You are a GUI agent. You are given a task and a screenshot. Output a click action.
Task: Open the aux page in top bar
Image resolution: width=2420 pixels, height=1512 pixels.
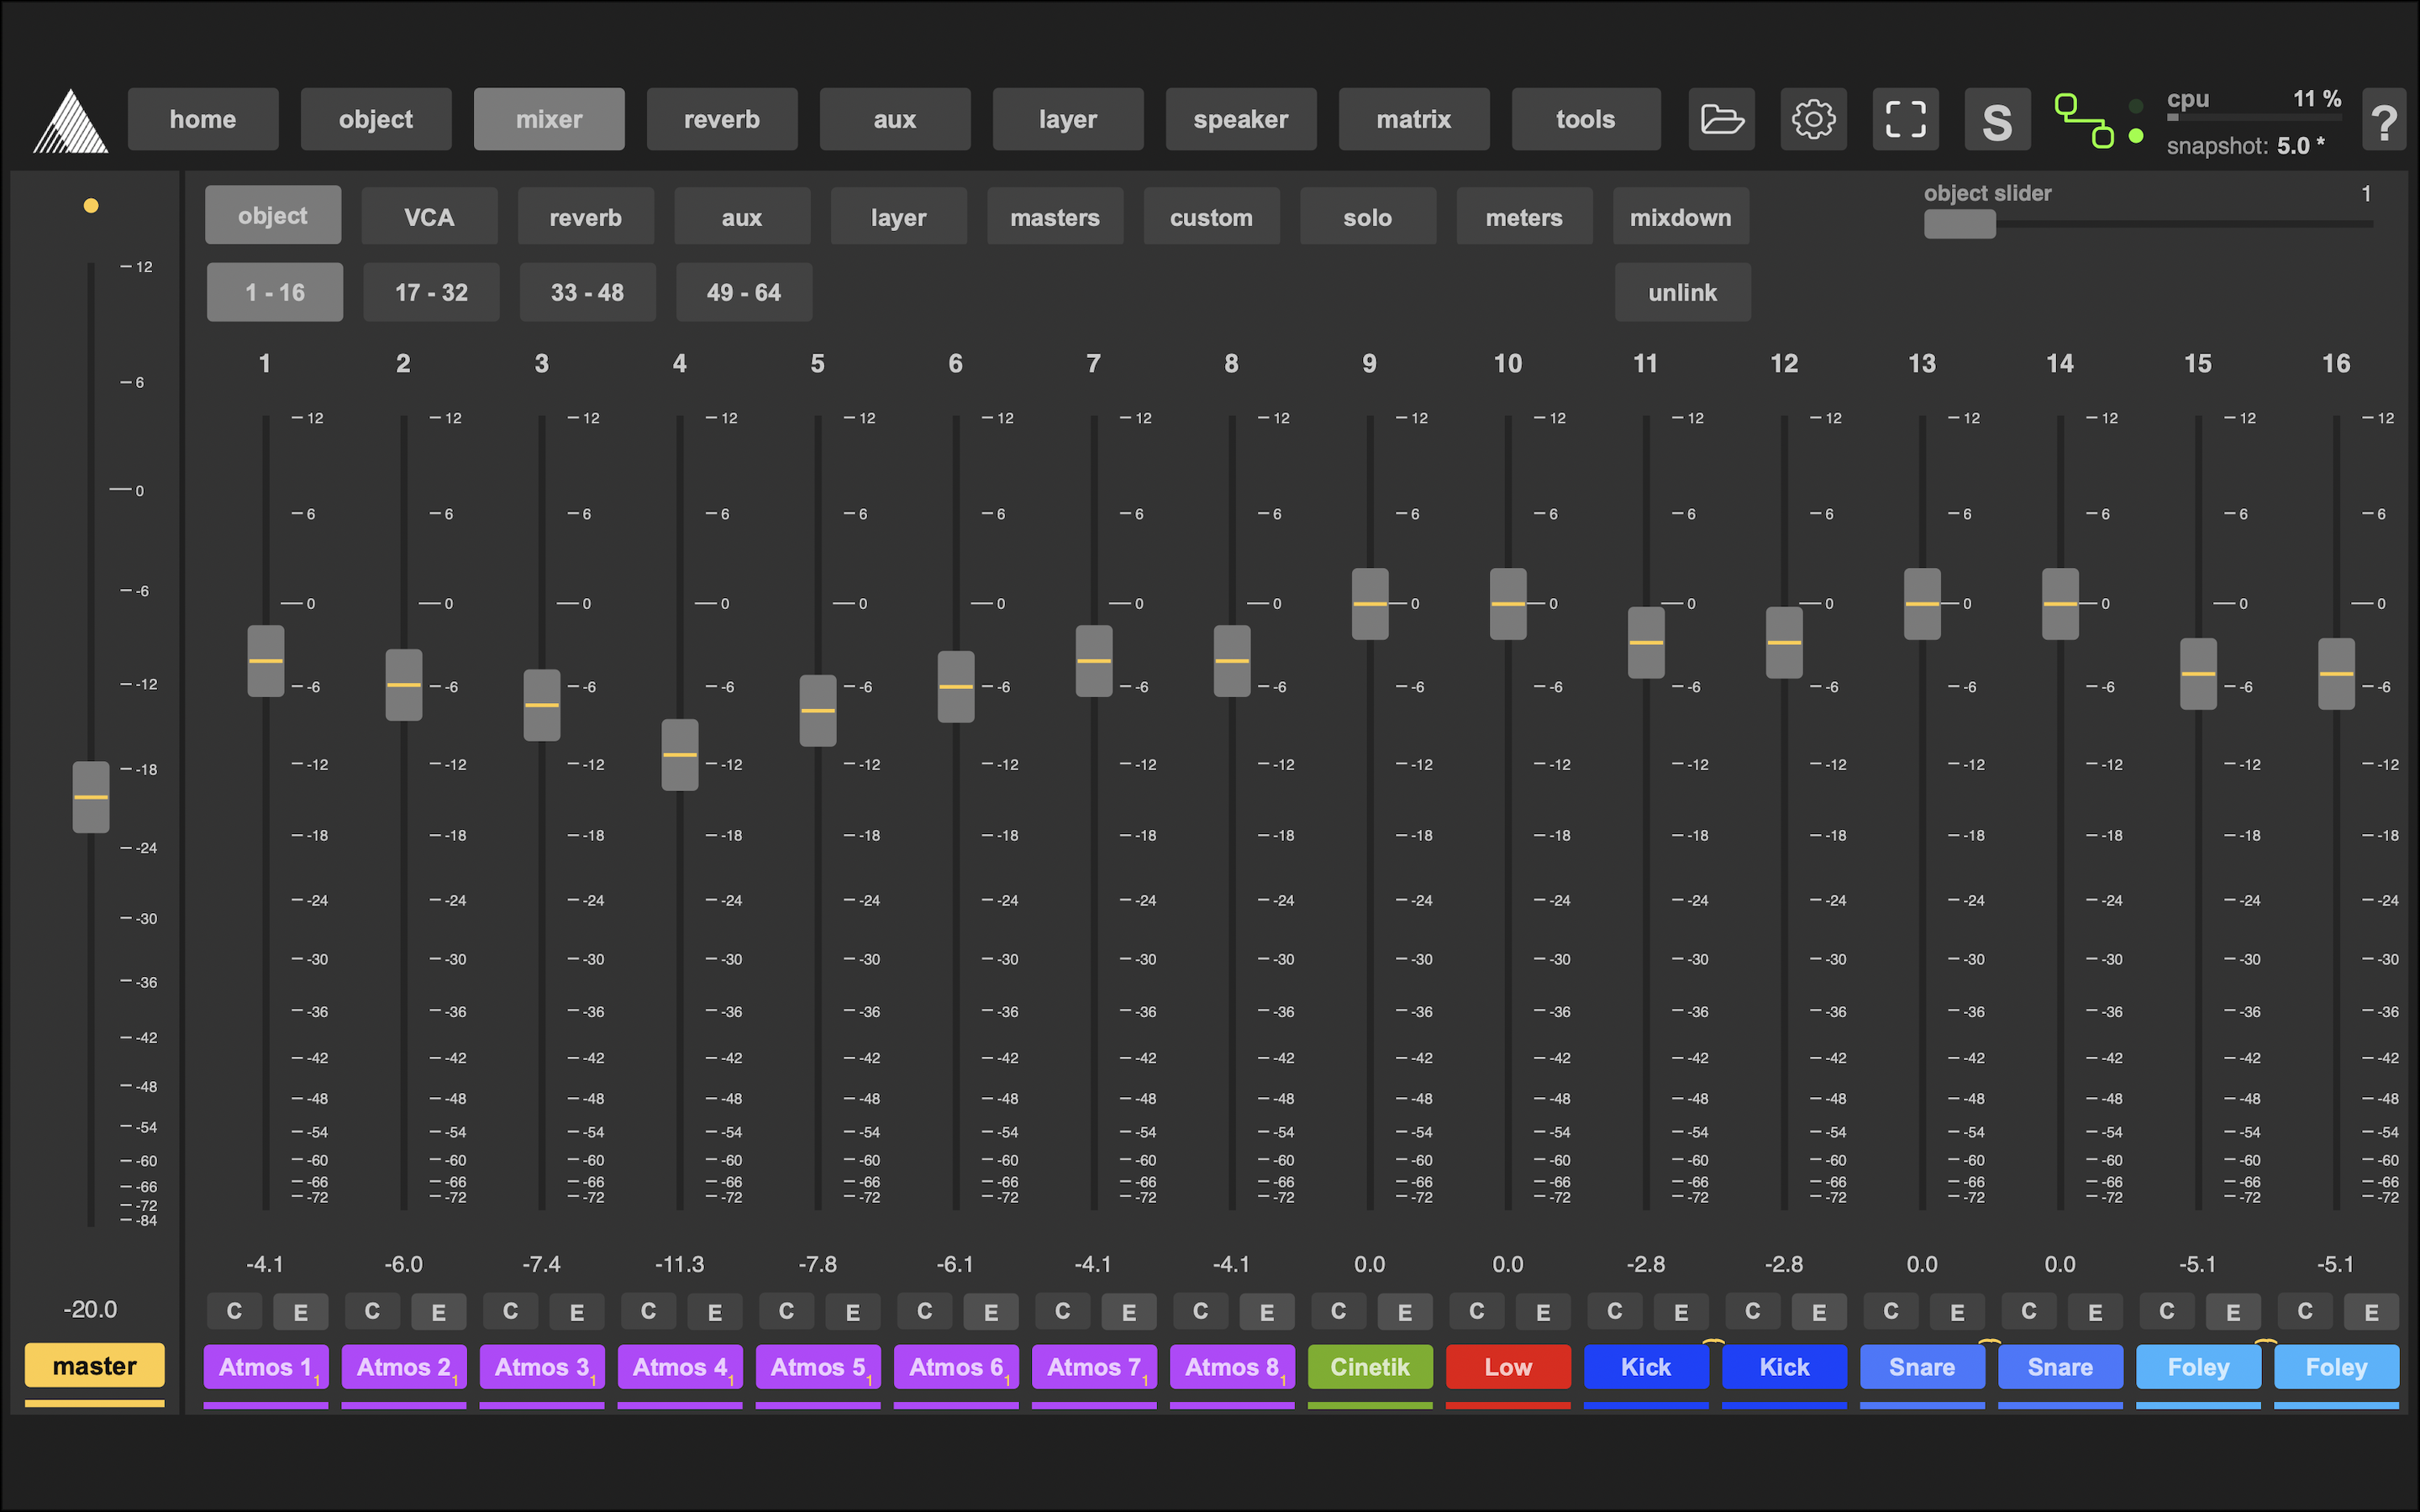pyautogui.click(x=895, y=119)
